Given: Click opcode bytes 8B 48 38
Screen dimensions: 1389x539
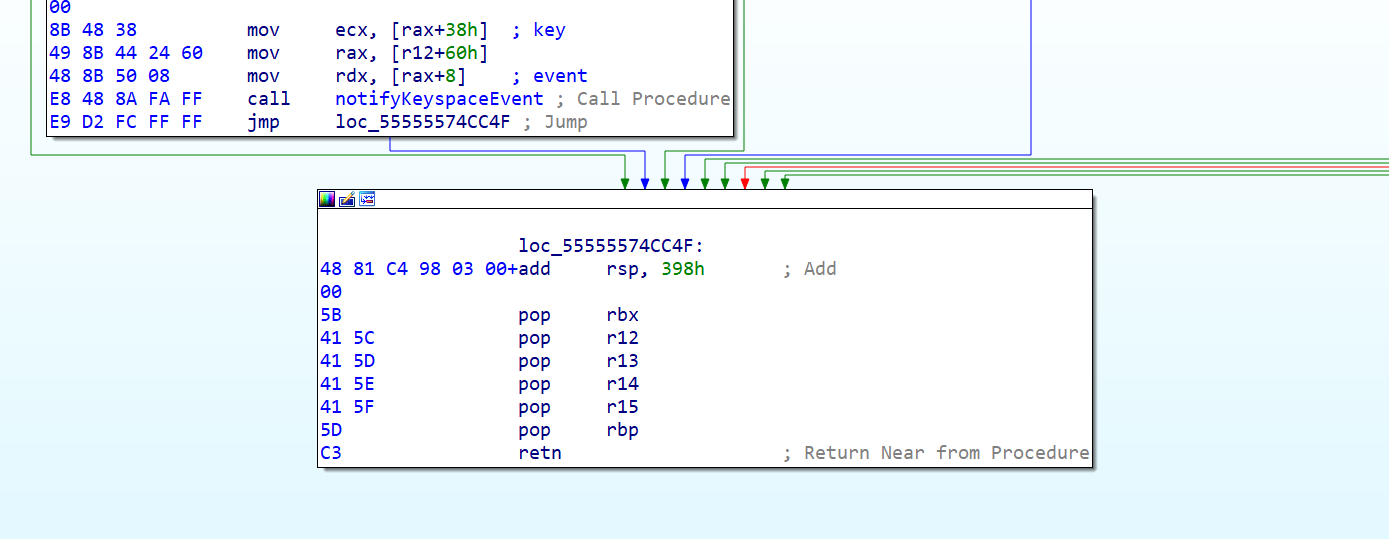Looking at the screenshot, I should [93, 30].
